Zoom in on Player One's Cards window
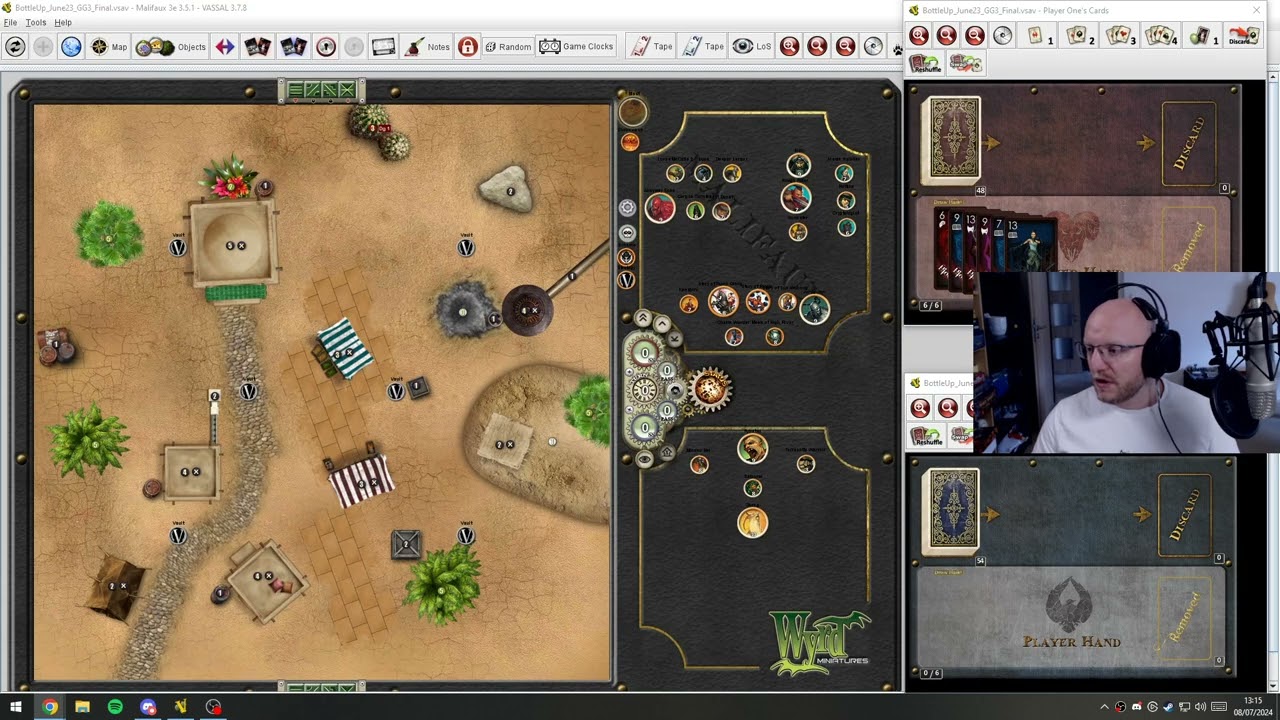 coord(919,36)
